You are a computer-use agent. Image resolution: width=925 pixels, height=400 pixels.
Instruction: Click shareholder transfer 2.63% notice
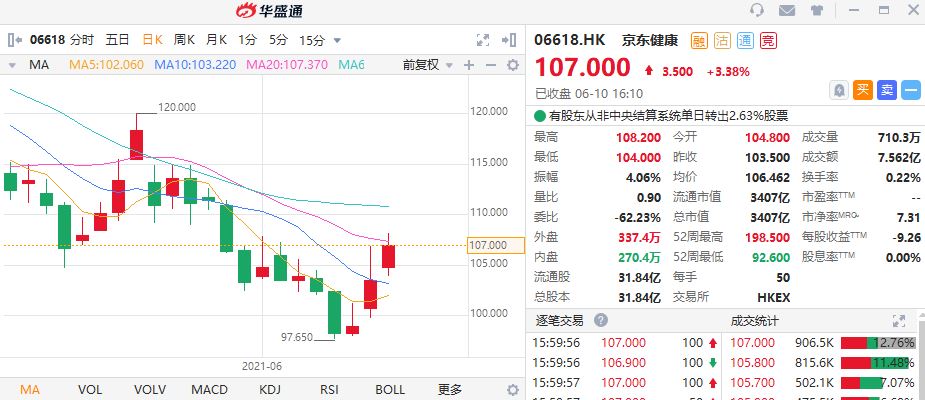click(x=668, y=115)
